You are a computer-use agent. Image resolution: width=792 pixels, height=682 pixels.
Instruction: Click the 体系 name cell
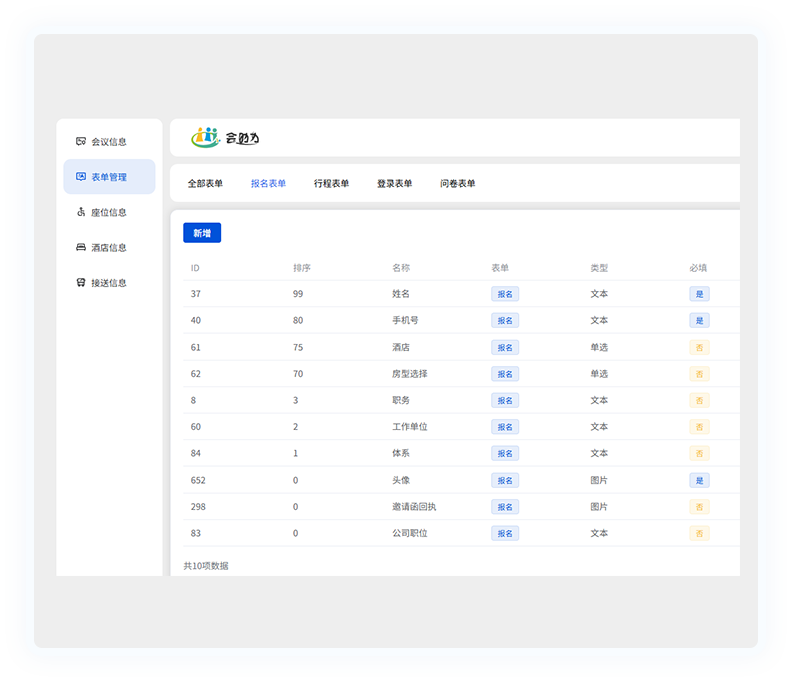point(401,453)
